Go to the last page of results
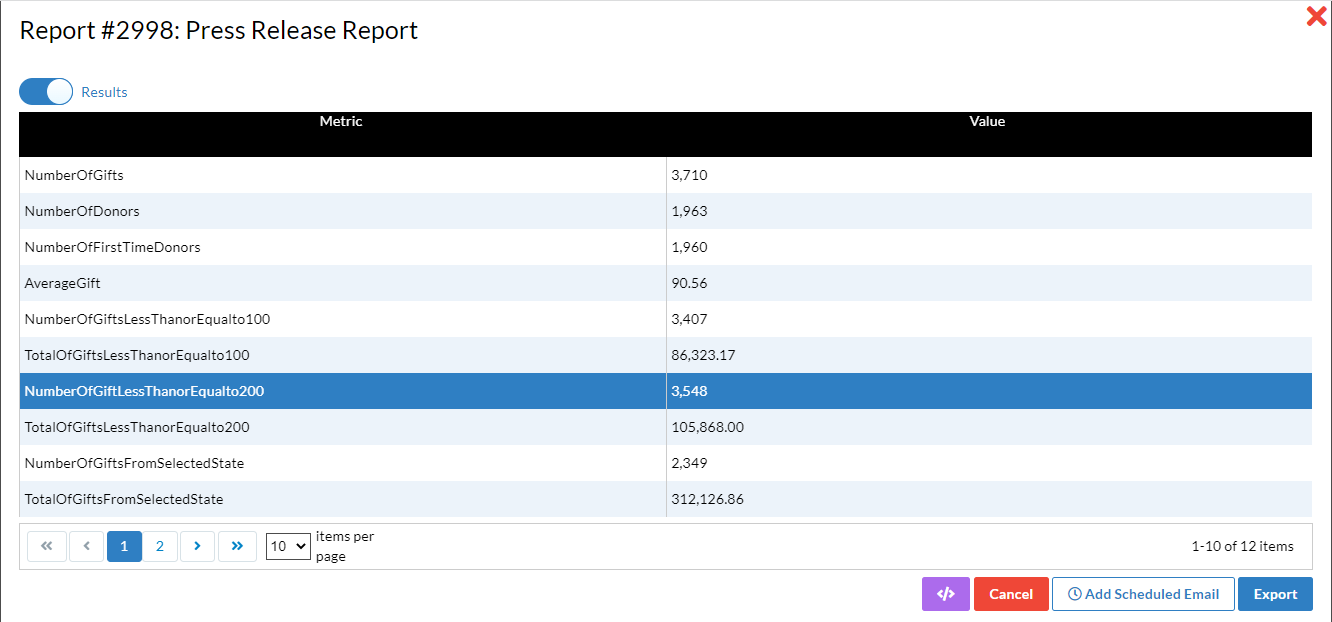The image size is (1332, 622). click(x=237, y=546)
